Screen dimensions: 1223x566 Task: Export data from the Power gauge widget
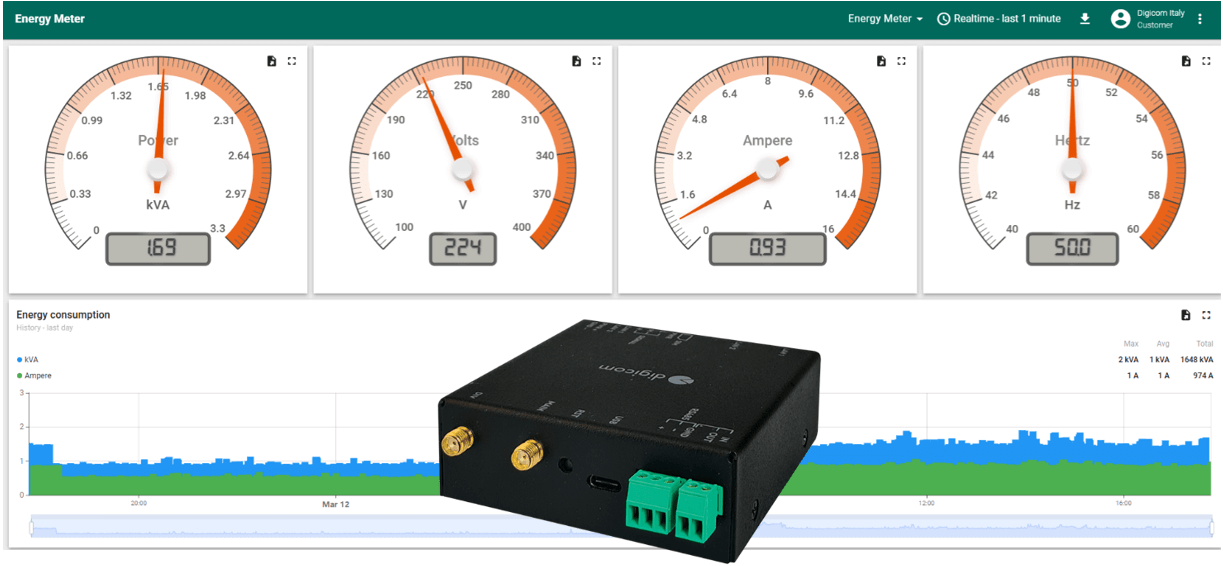272,61
